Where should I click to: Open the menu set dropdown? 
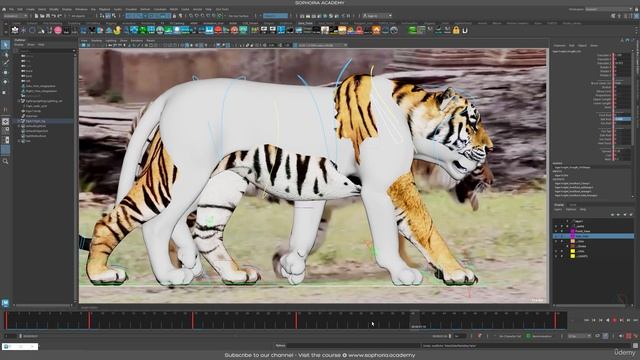(x=15, y=16)
